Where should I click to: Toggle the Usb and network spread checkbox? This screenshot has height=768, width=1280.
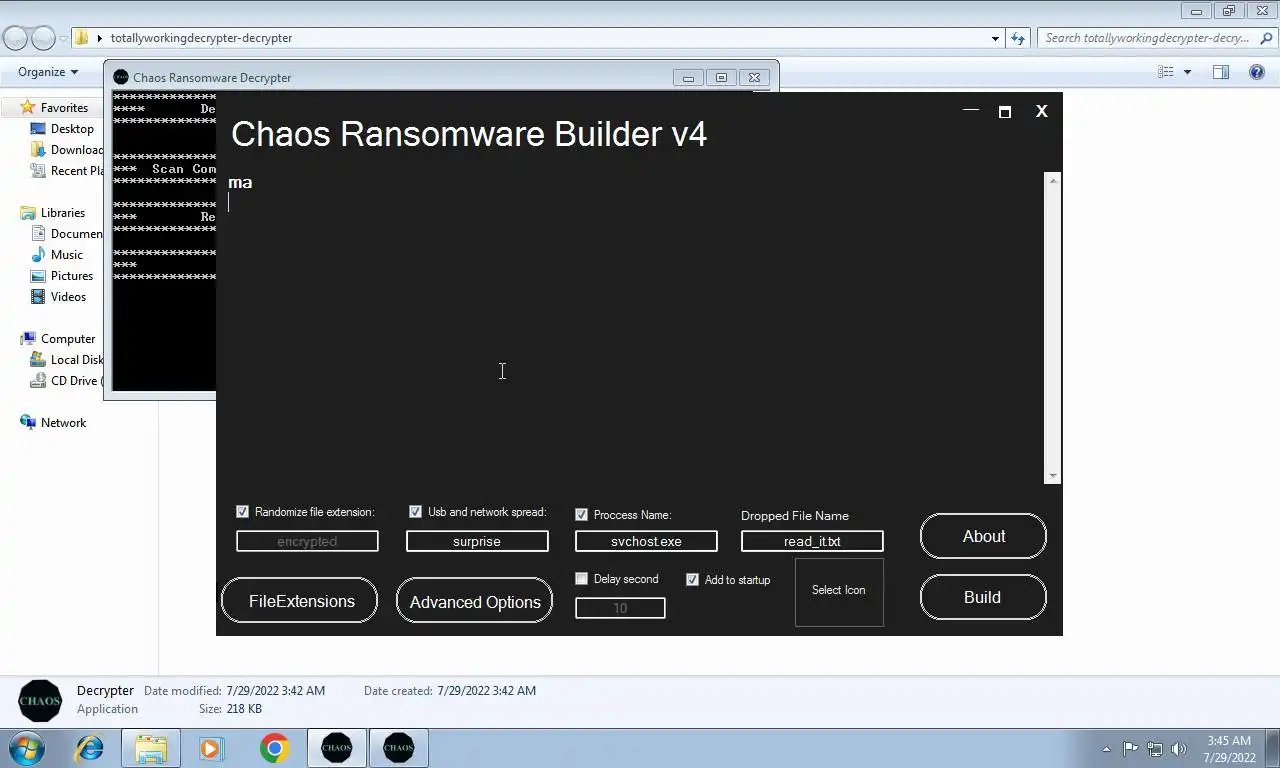(x=415, y=512)
